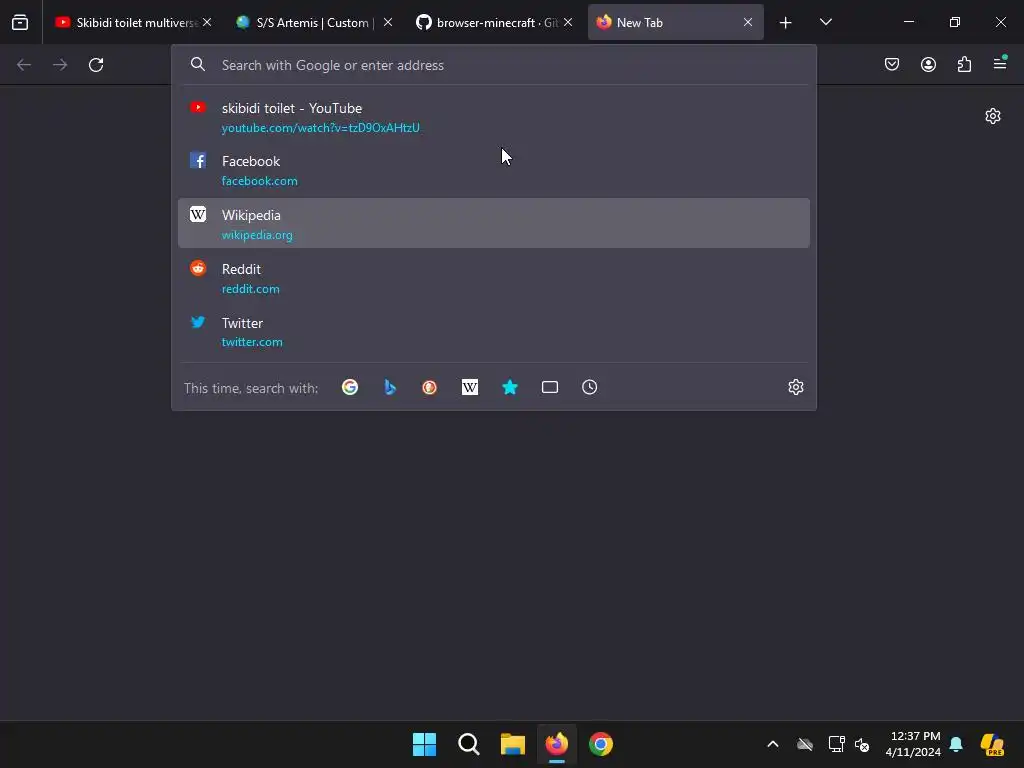Launch Google Chrome from taskbar
This screenshot has width=1024, height=768.
(601, 744)
